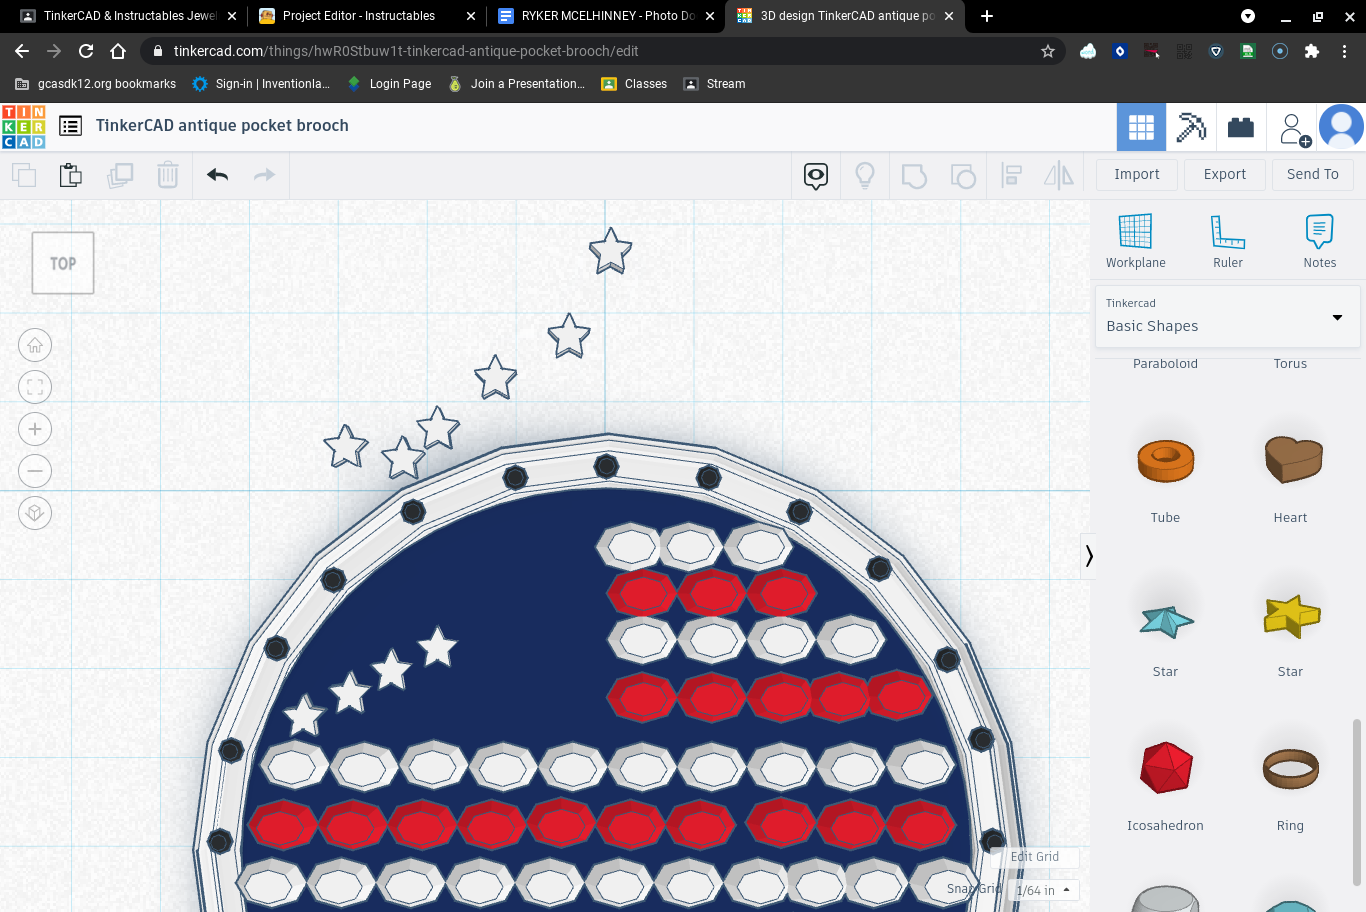The width and height of the screenshot is (1366, 912).
Task: Open the Classes bookmark
Action: (634, 84)
